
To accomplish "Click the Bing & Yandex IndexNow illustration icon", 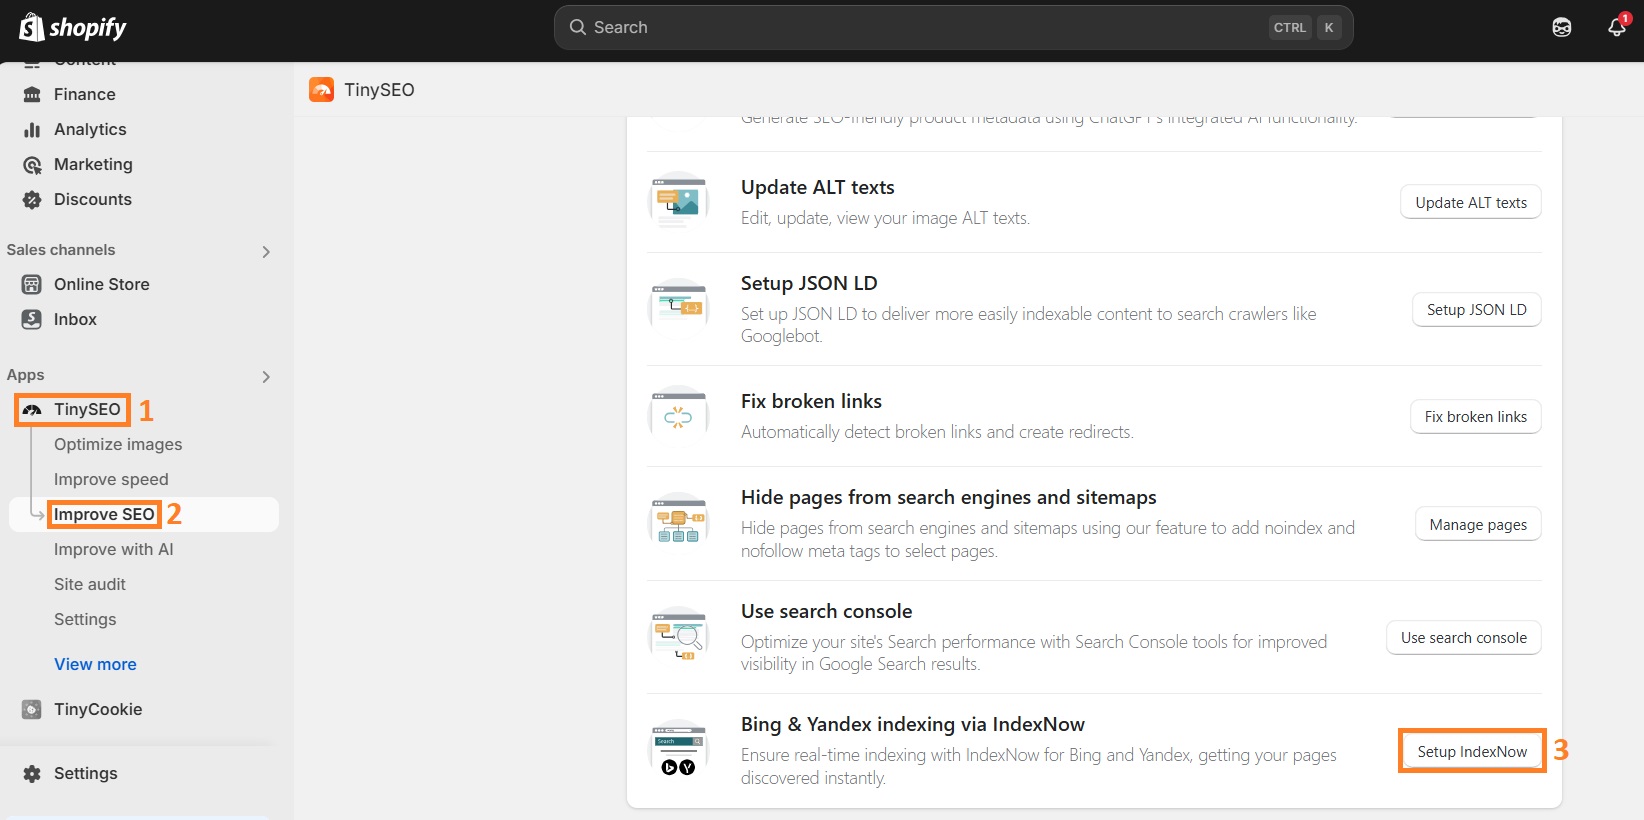I will (679, 750).
